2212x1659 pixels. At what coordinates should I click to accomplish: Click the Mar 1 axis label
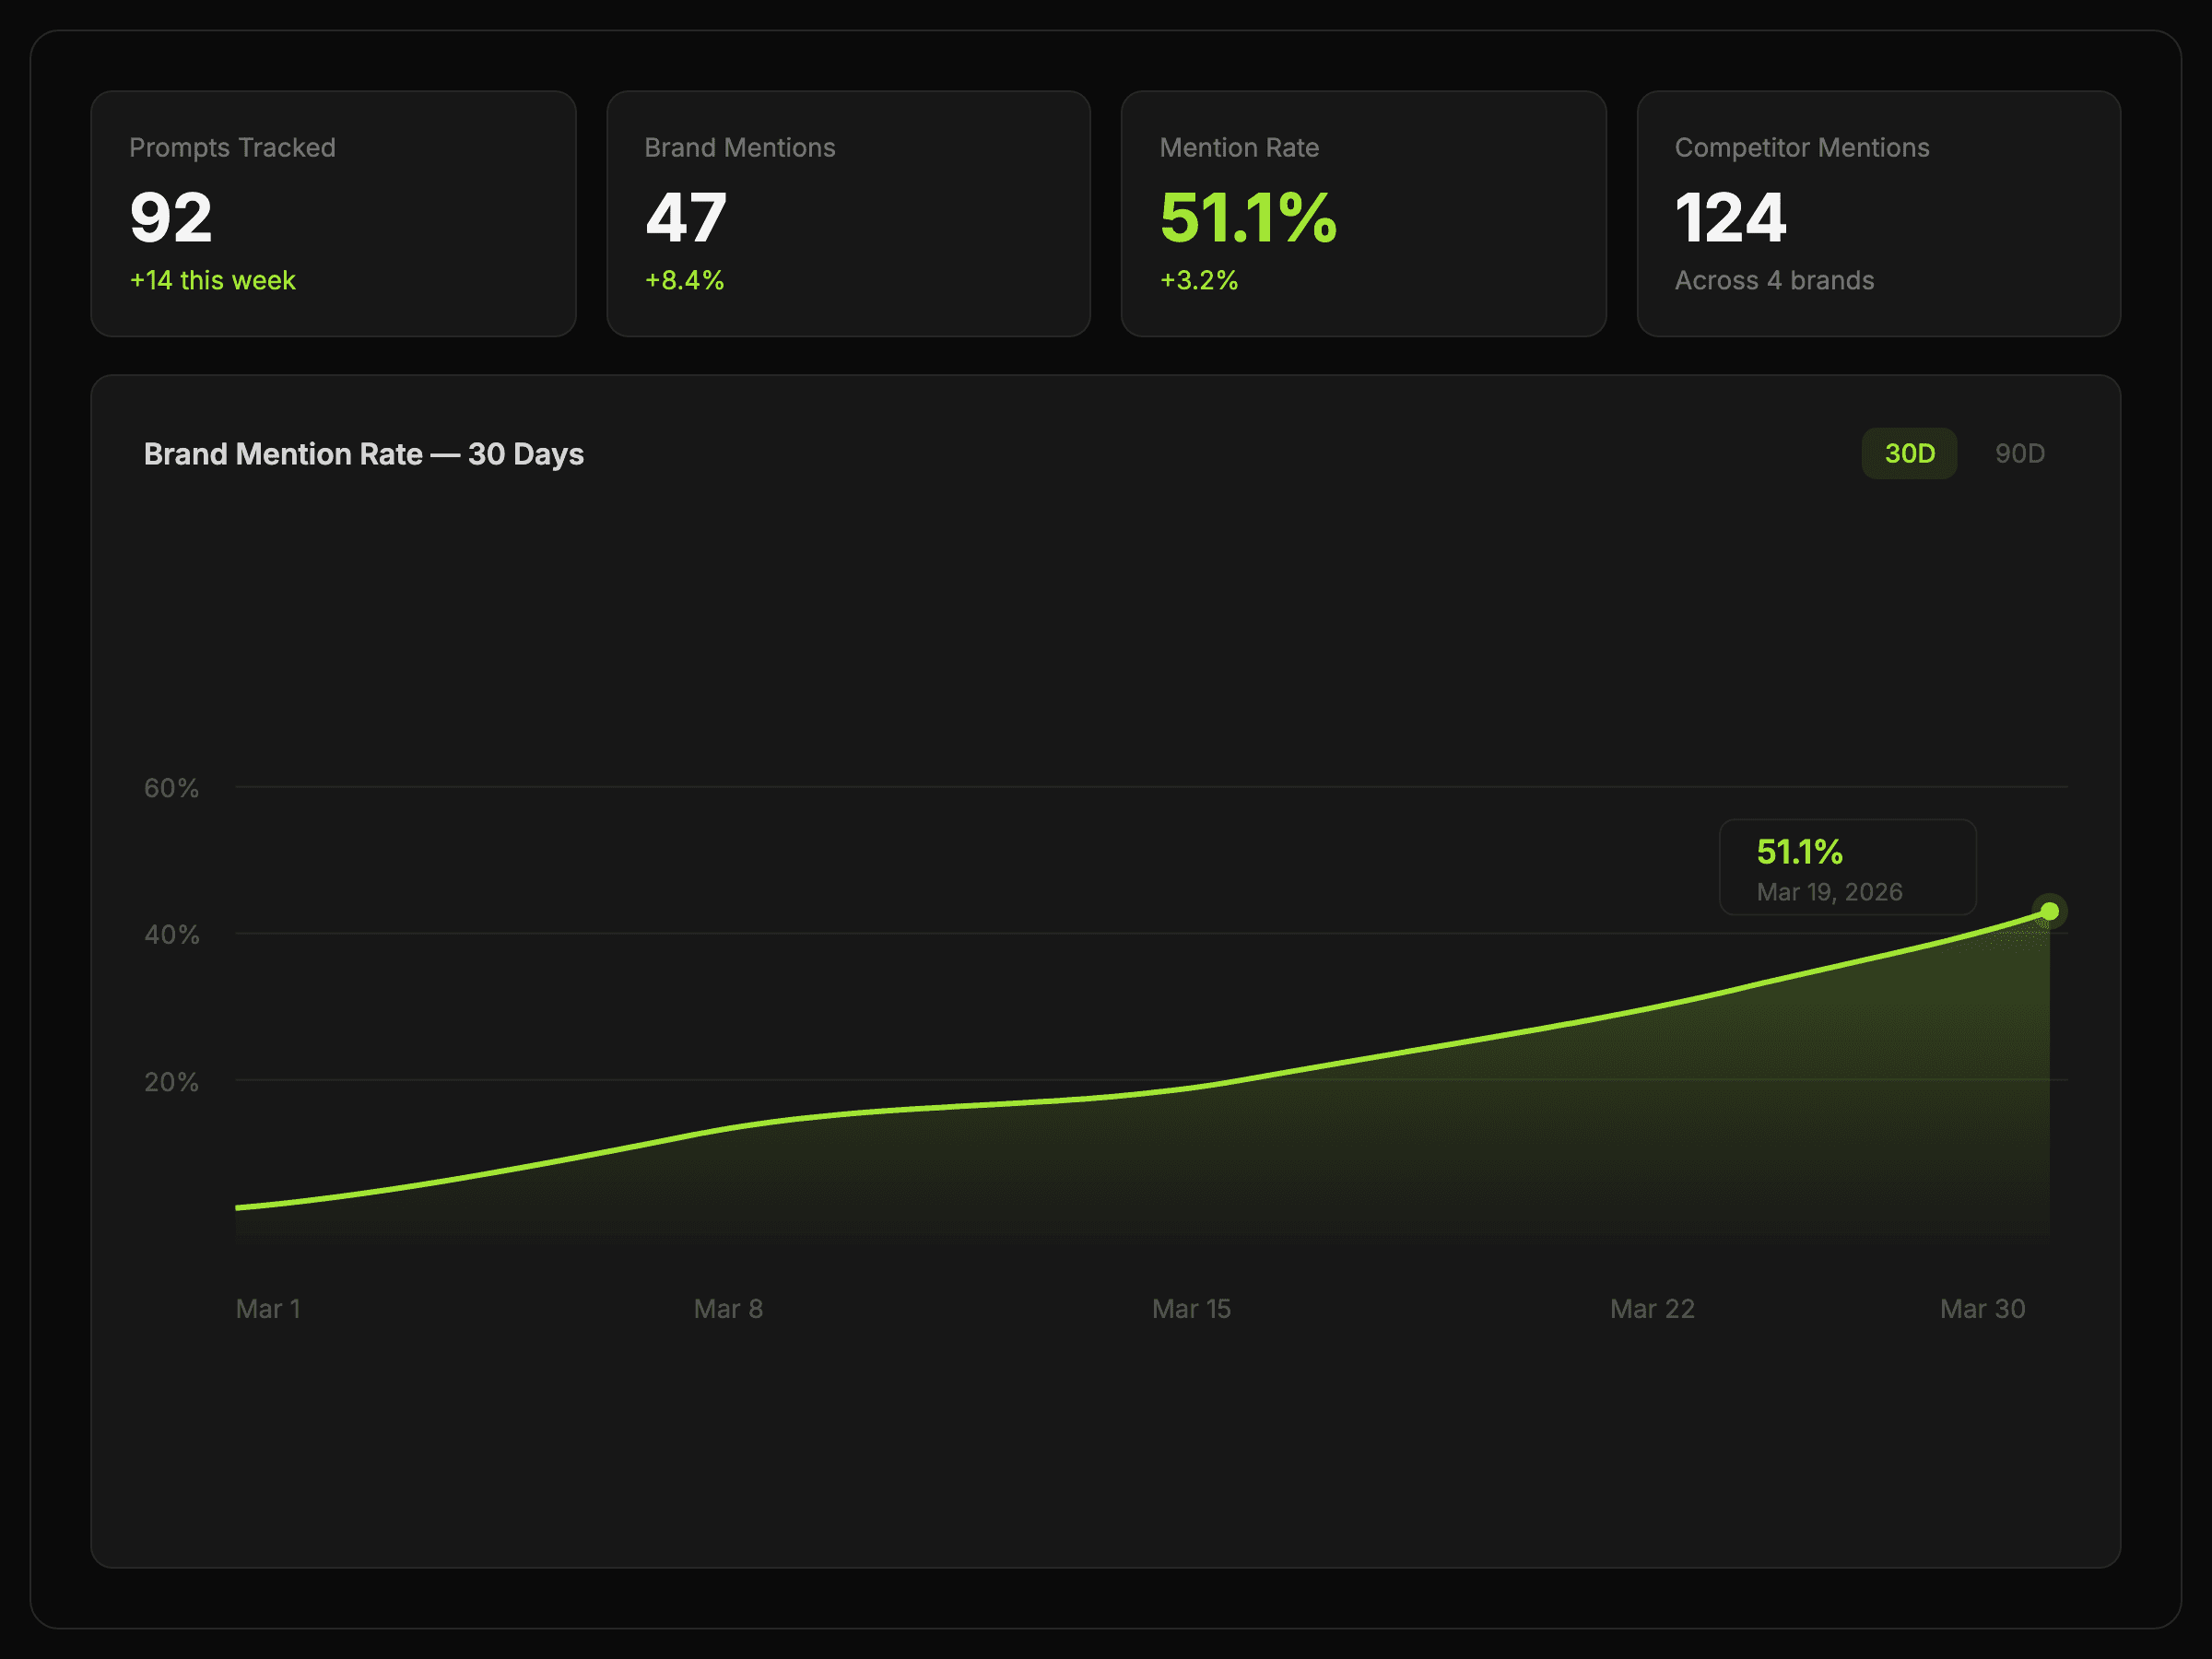(268, 1309)
